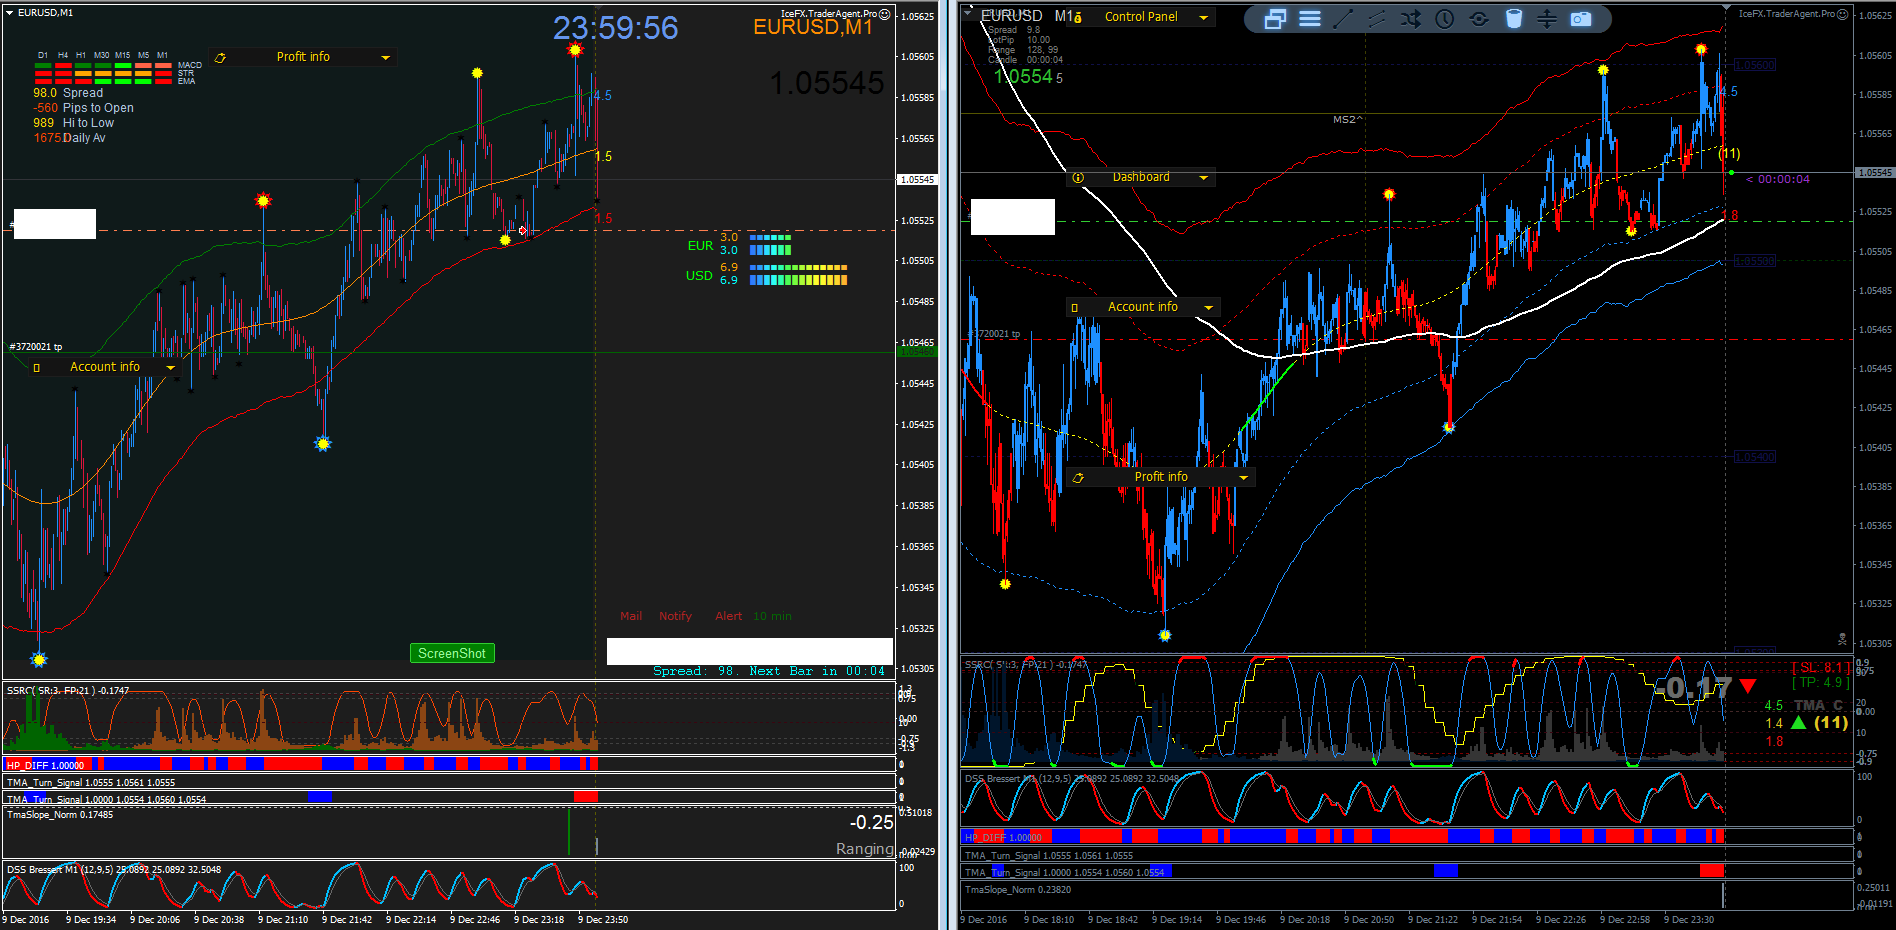Screen dimensions: 1896x930
Task: Expand the right chart Profit info dropdown
Action: [x=1244, y=478]
